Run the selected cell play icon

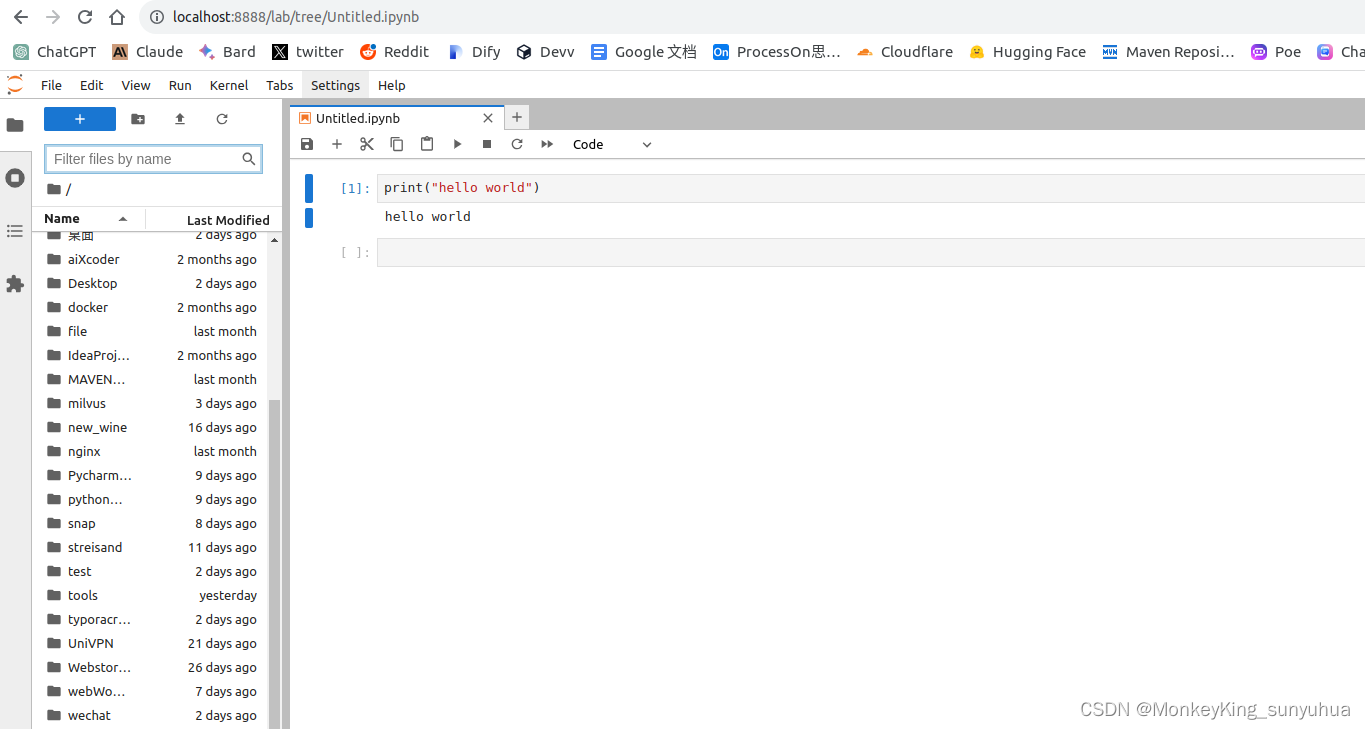(x=457, y=144)
